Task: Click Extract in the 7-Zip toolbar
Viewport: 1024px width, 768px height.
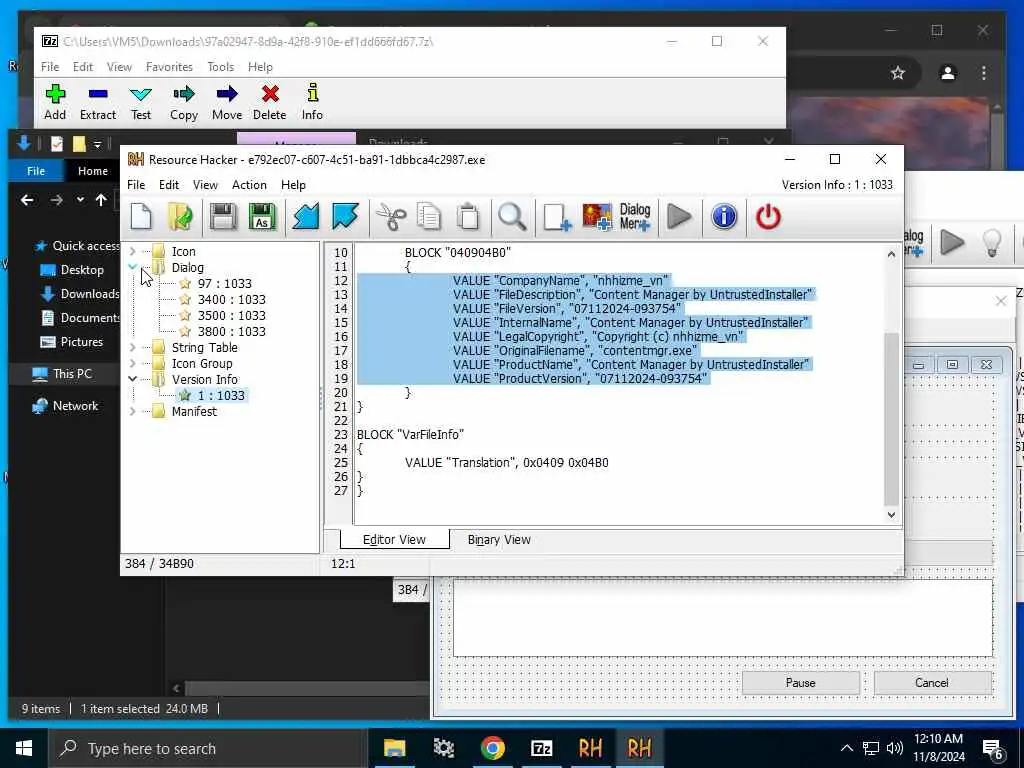Action: pos(98,103)
